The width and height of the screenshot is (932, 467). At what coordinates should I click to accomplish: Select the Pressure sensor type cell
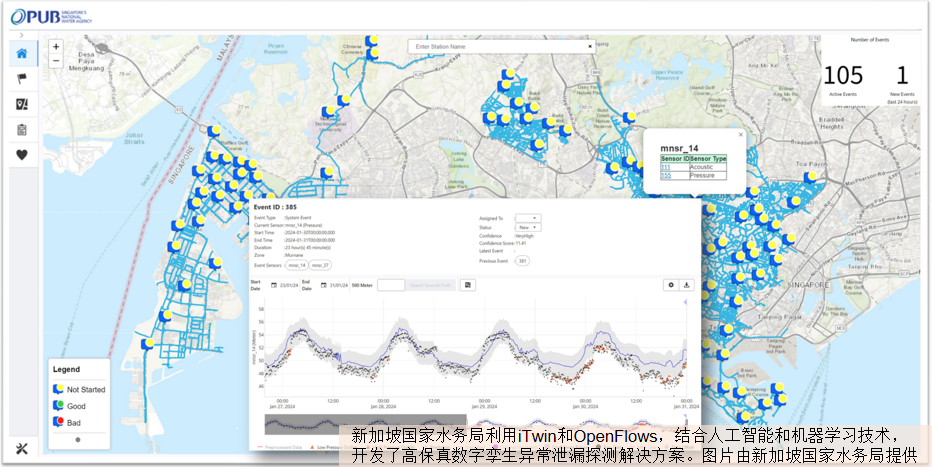708,176
